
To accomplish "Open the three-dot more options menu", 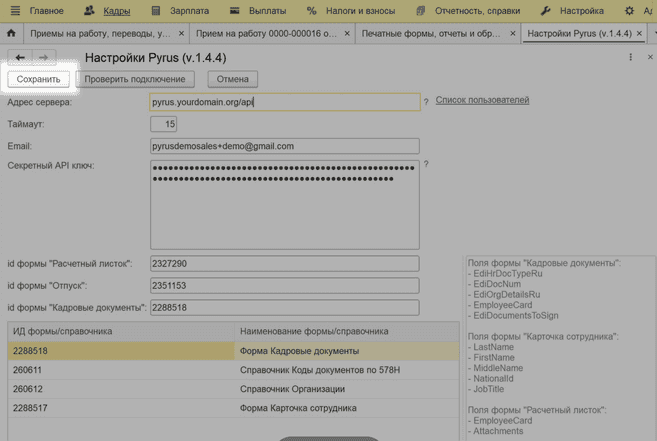I will click(x=630, y=58).
